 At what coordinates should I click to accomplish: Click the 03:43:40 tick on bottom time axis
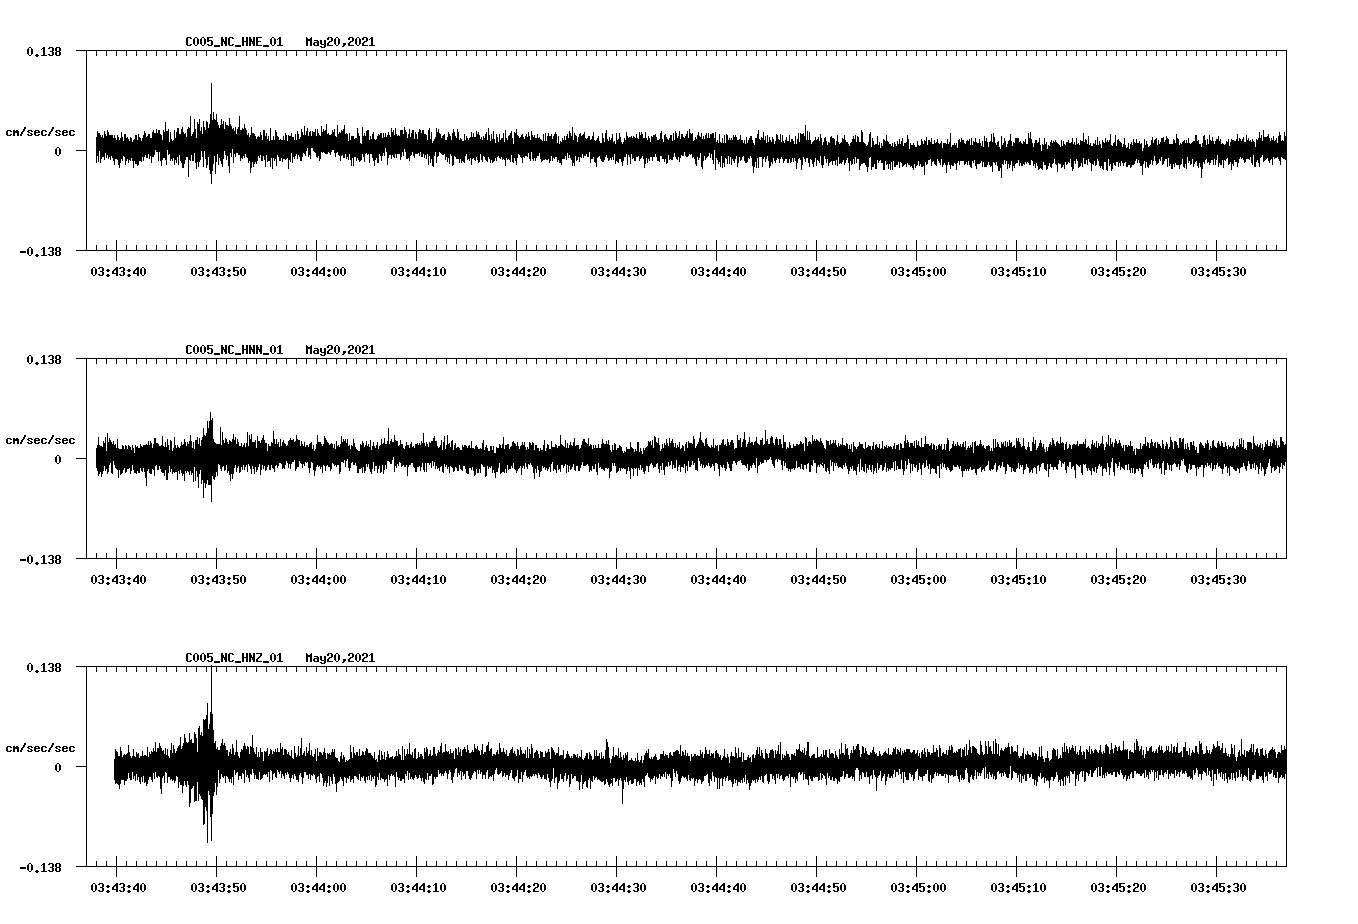(x=118, y=885)
